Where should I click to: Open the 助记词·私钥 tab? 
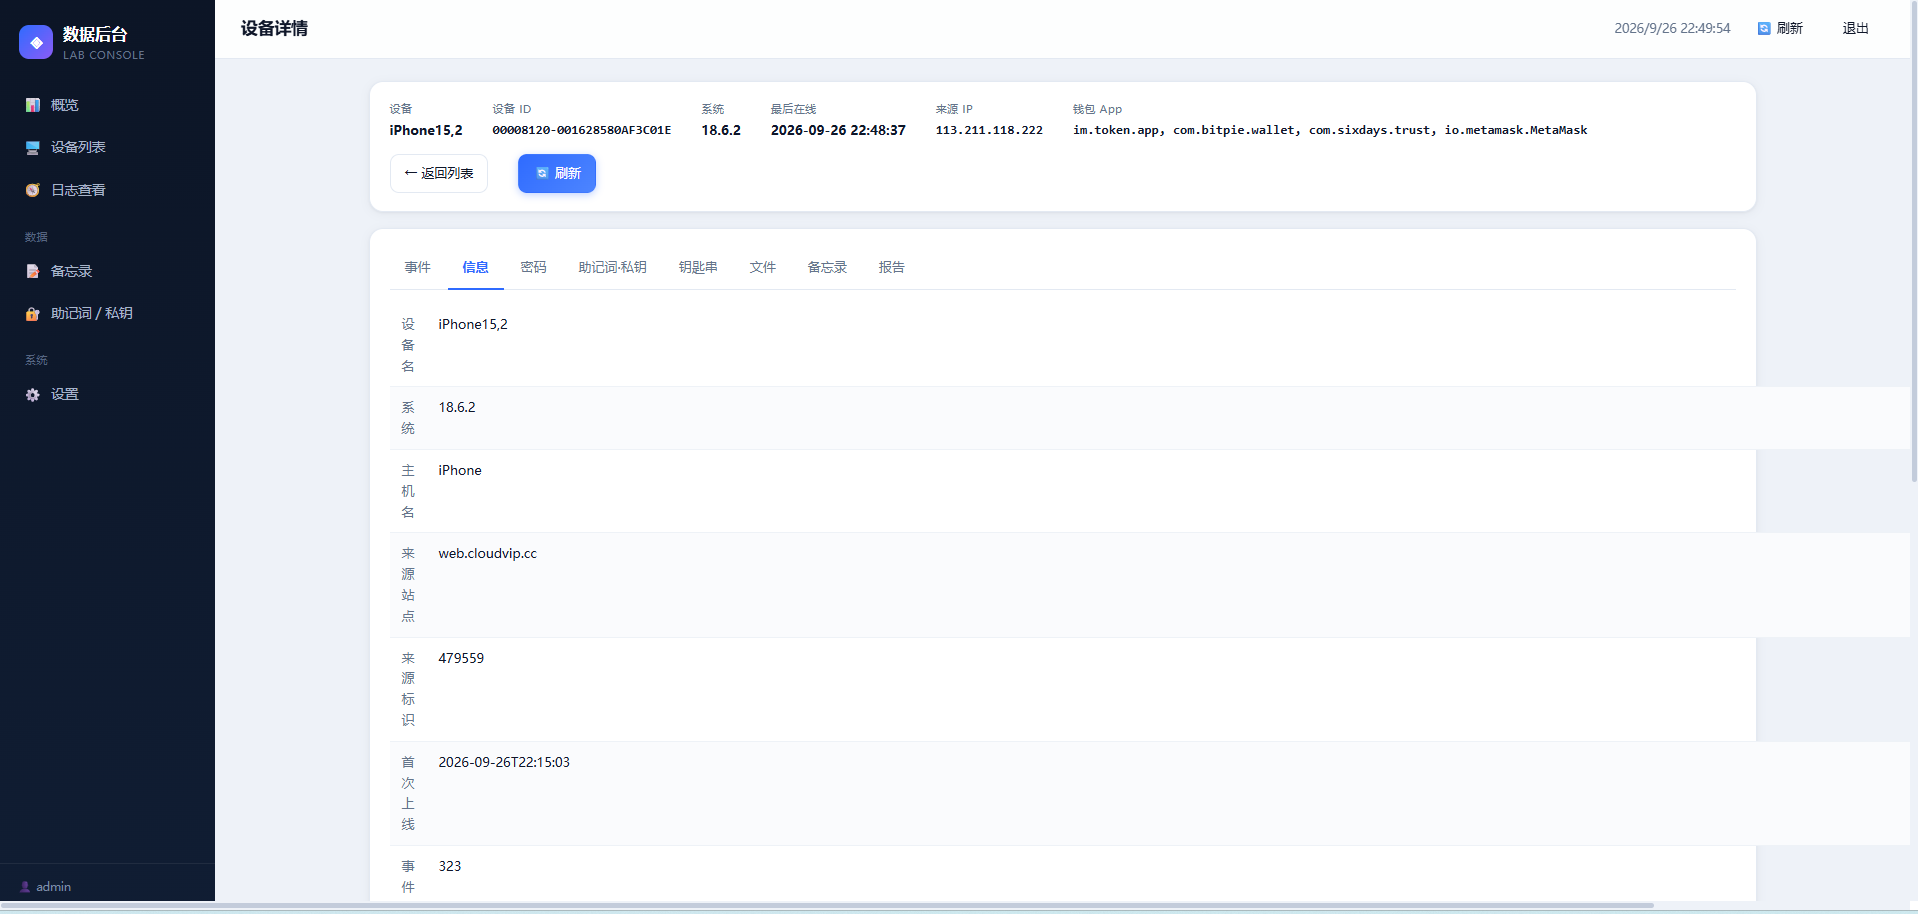point(613,267)
